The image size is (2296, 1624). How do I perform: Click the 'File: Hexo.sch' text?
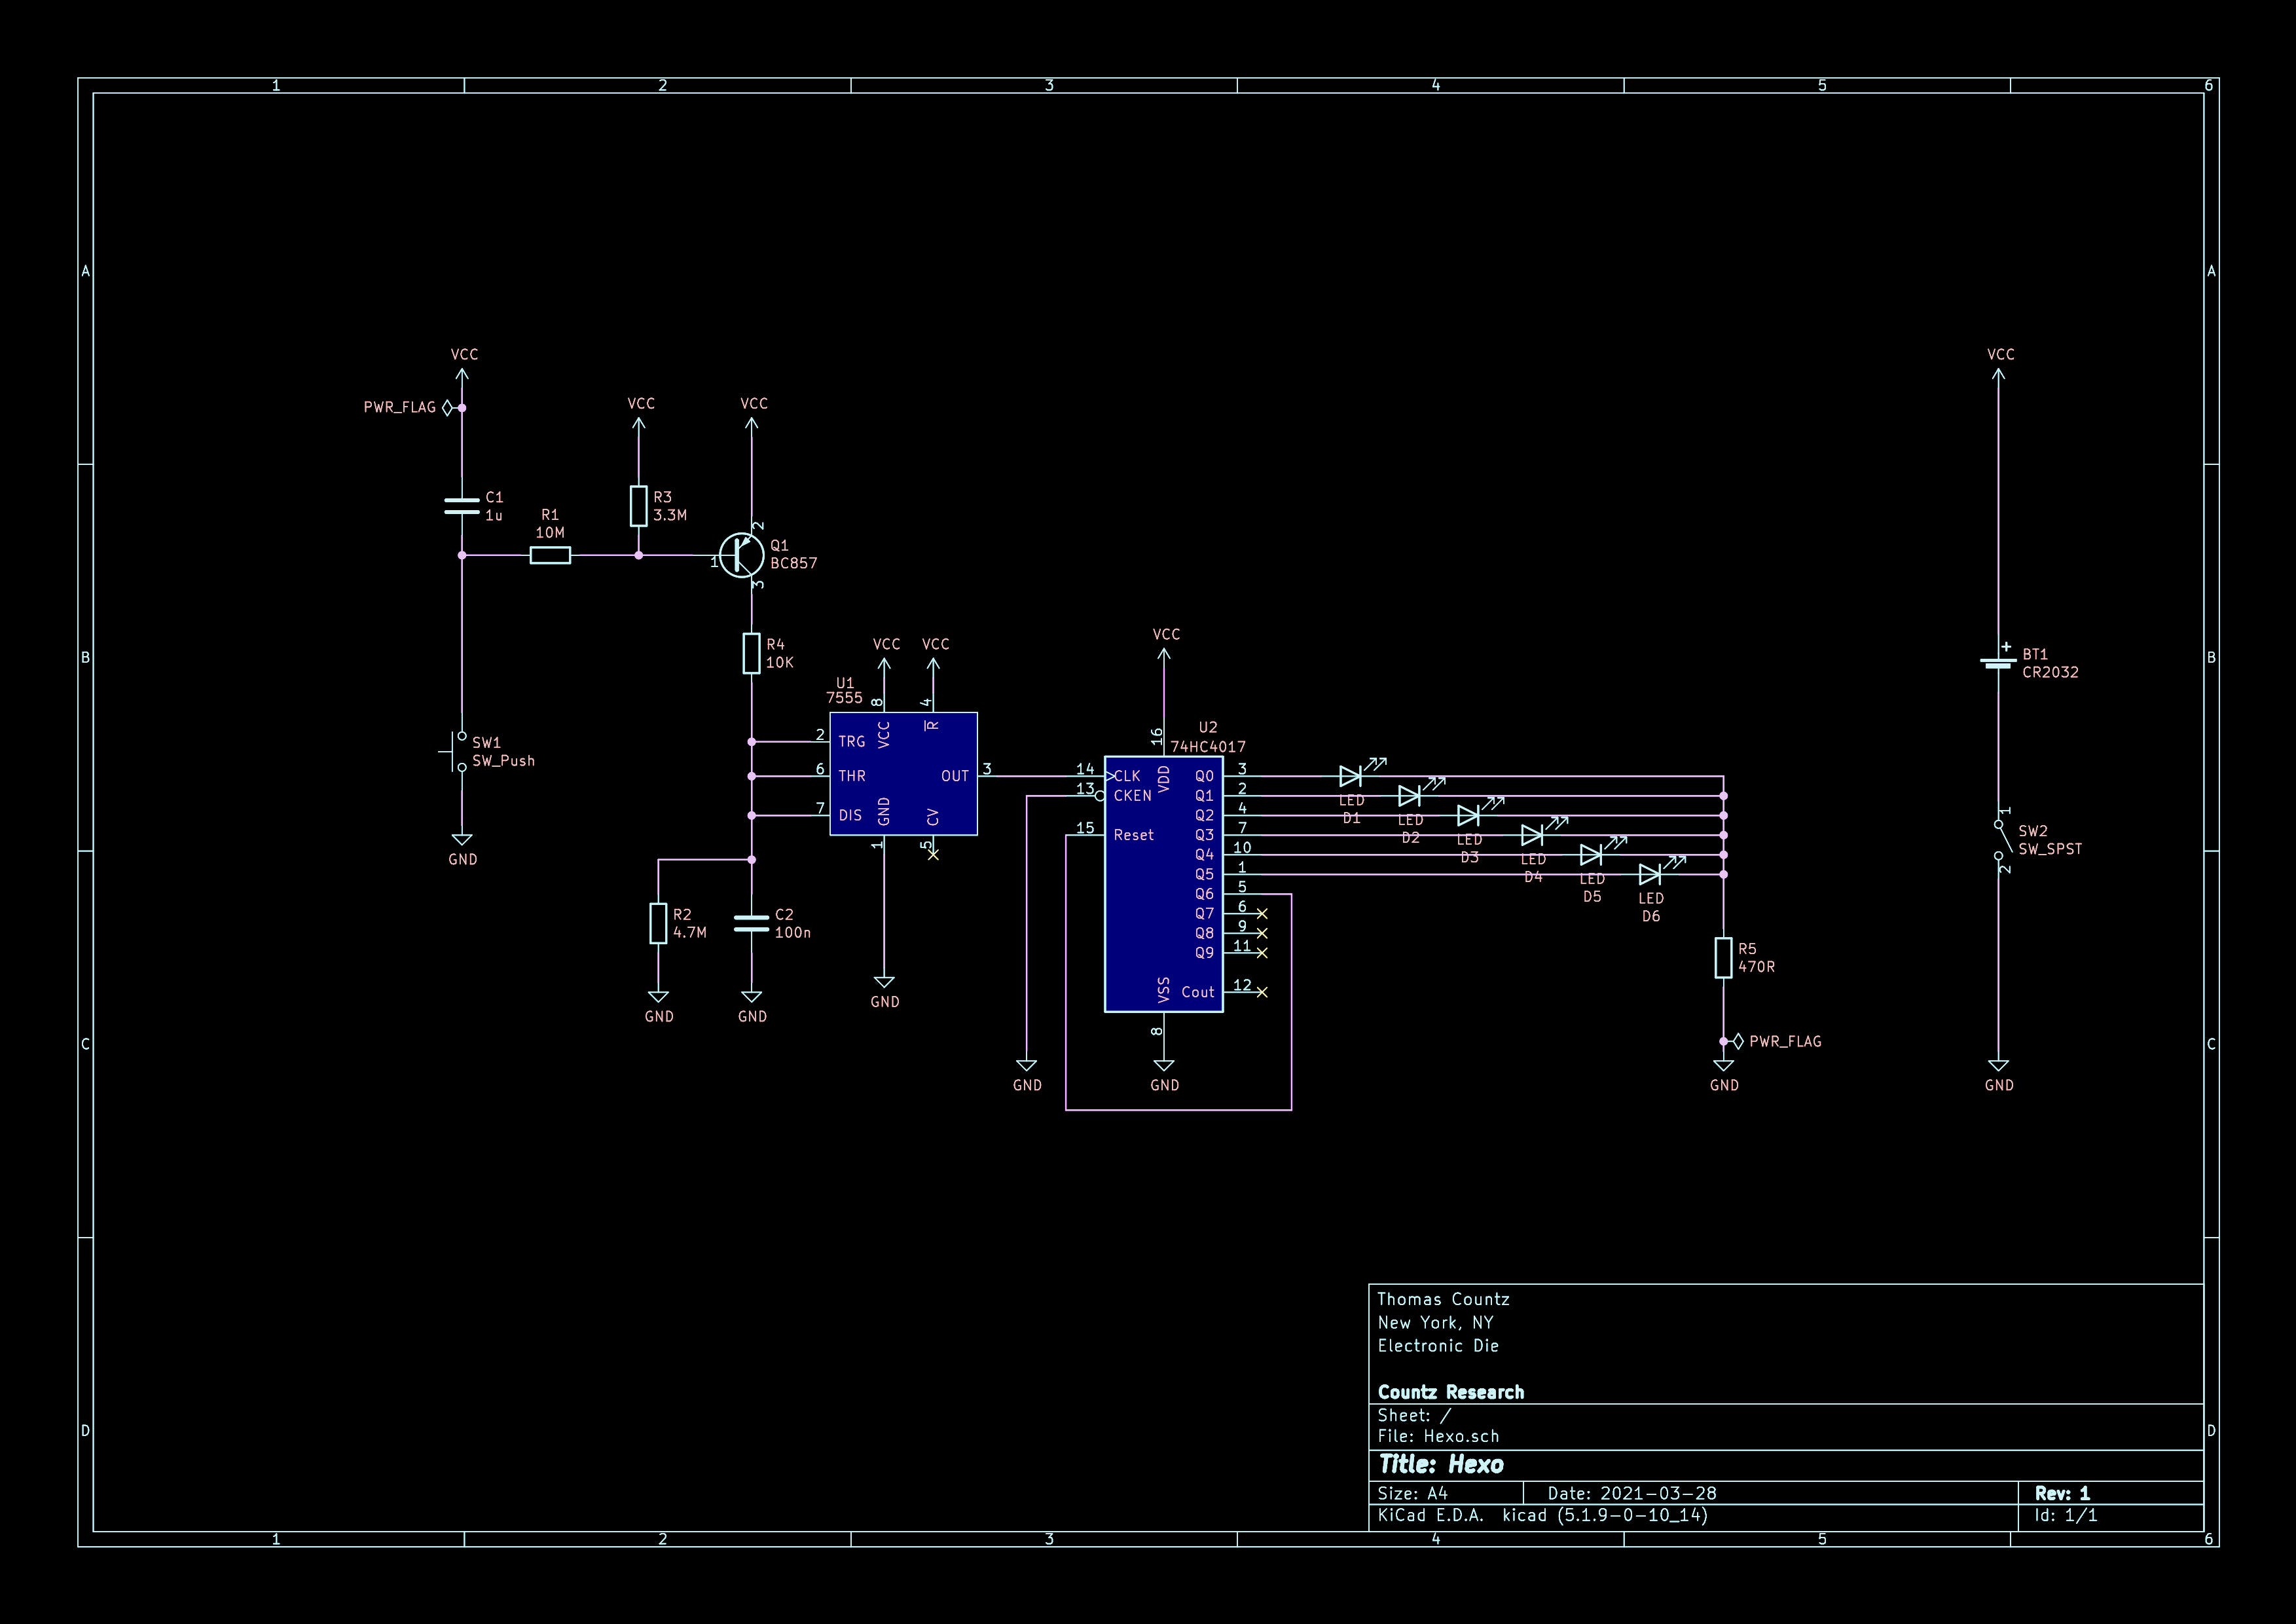click(1438, 1437)
